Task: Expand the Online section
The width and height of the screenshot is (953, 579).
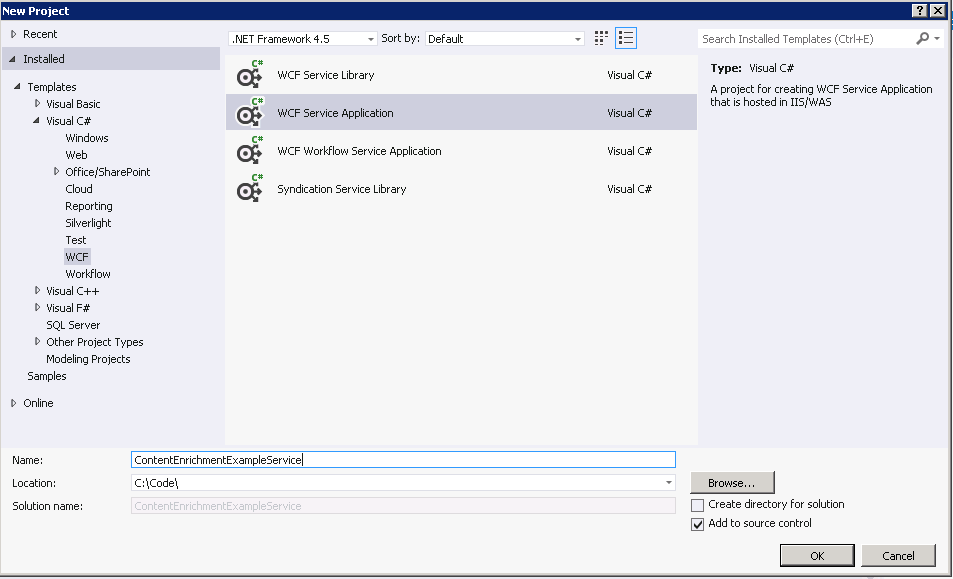Action: click(x=13, y=403)
